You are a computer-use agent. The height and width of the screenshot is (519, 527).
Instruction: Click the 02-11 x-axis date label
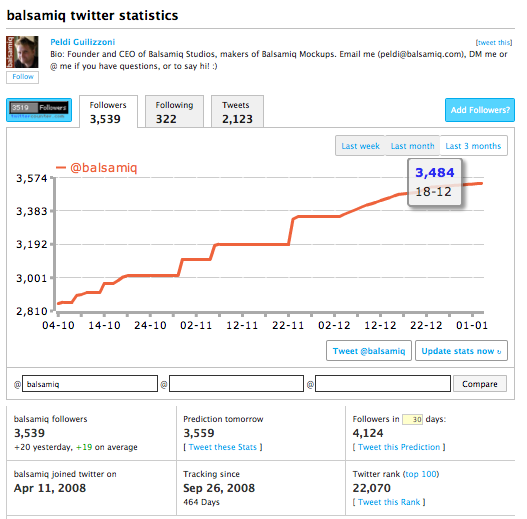(x=196, y=325)
